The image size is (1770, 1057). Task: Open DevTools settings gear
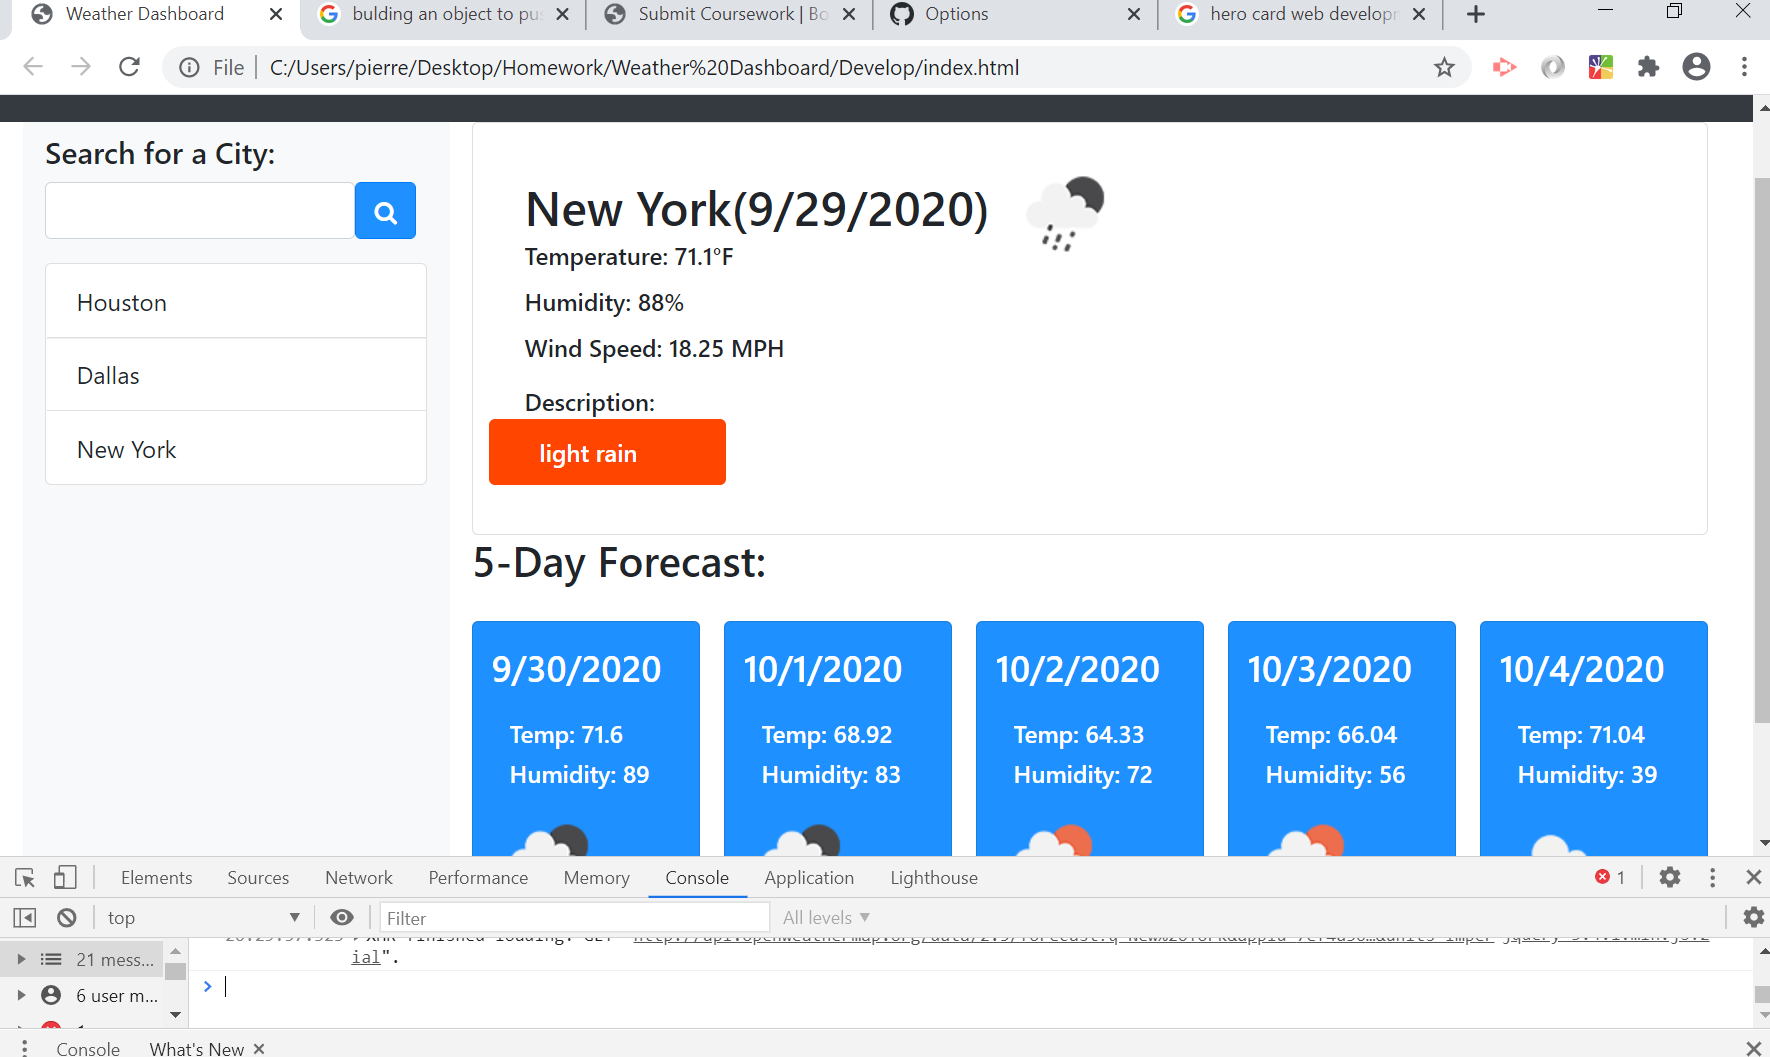(1670, 877)
